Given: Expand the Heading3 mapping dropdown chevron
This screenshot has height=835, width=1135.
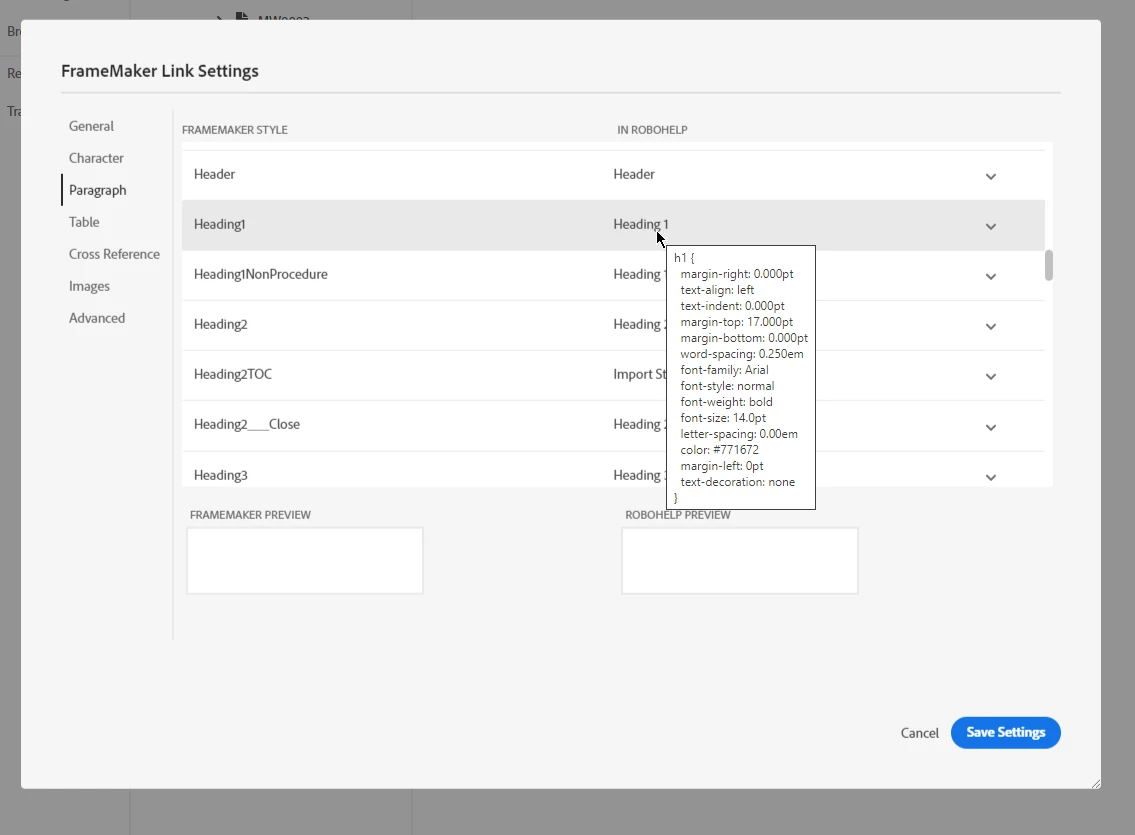Looking at the screenshot, I should tap(991, 477).
